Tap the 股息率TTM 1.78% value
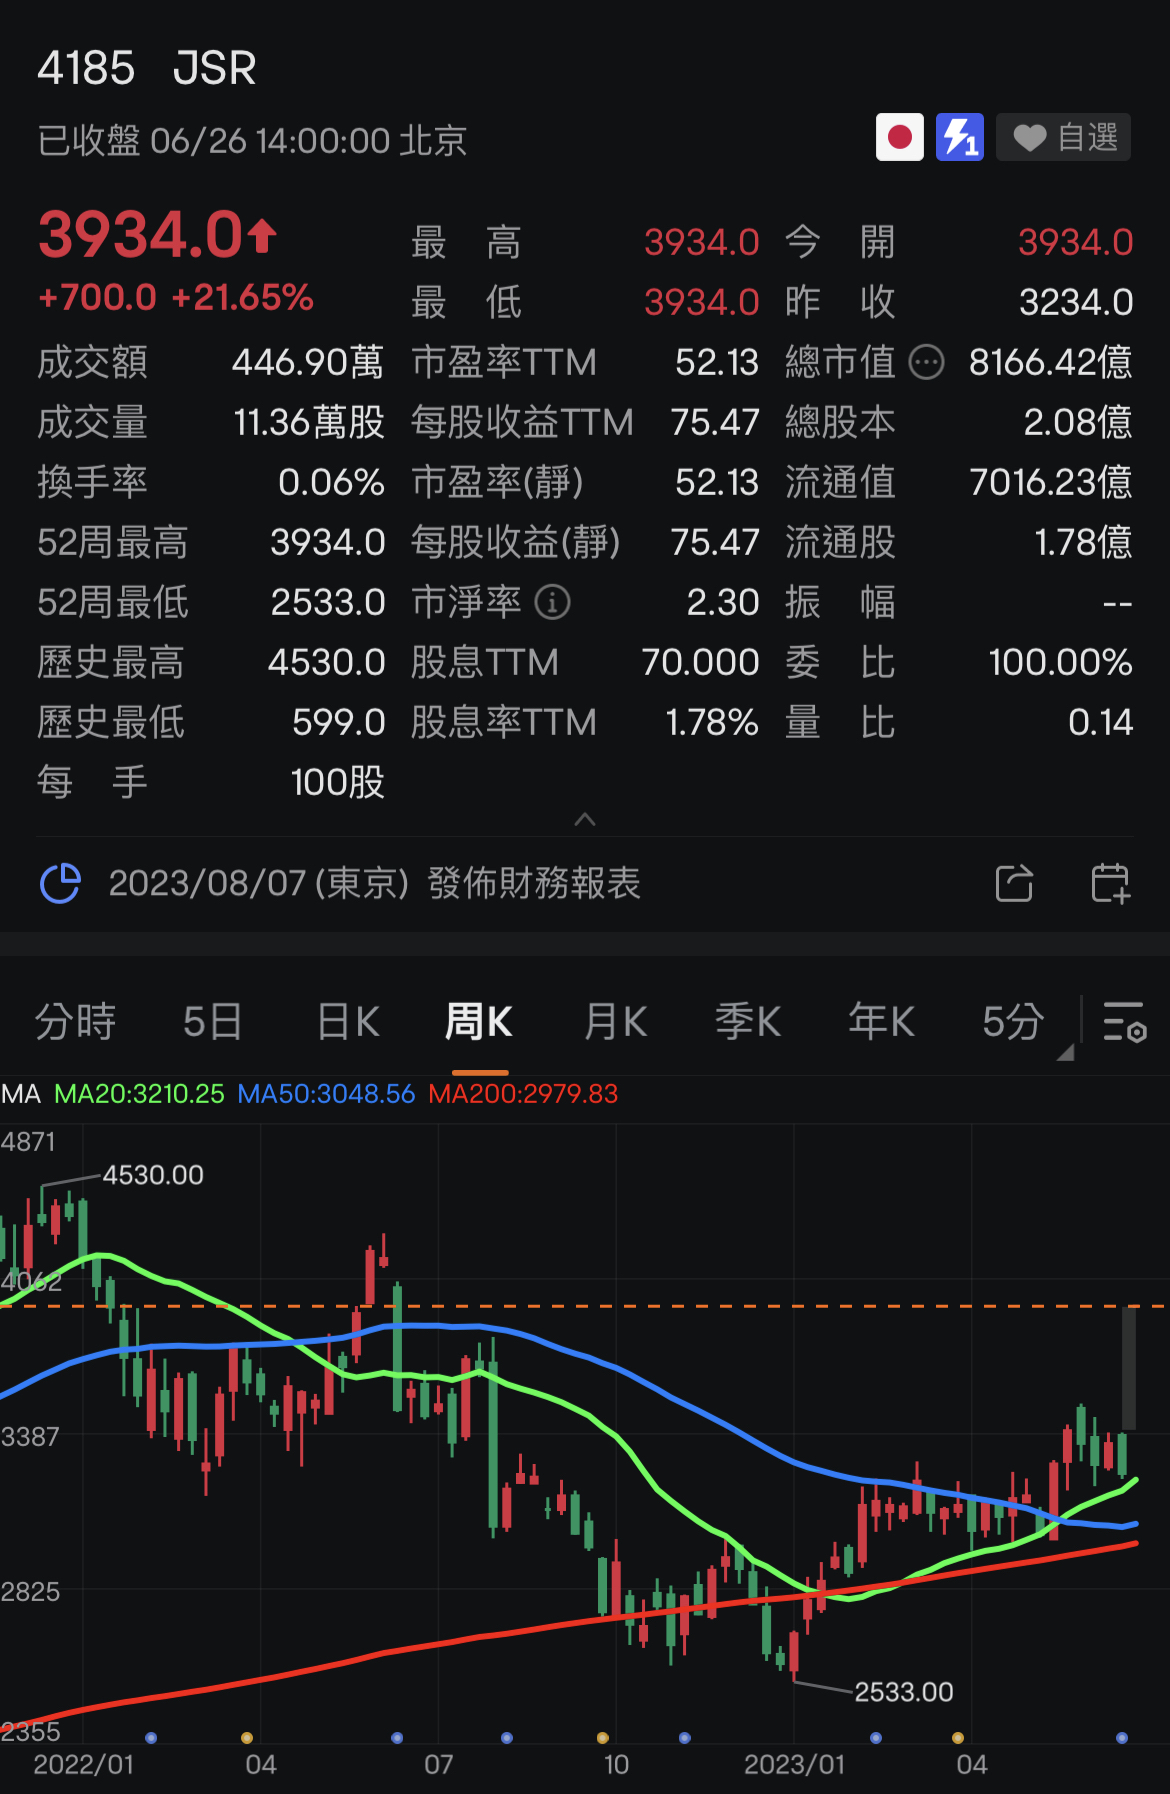Viewport: 1170px width, 1794px height. click(x=712, y=722)
